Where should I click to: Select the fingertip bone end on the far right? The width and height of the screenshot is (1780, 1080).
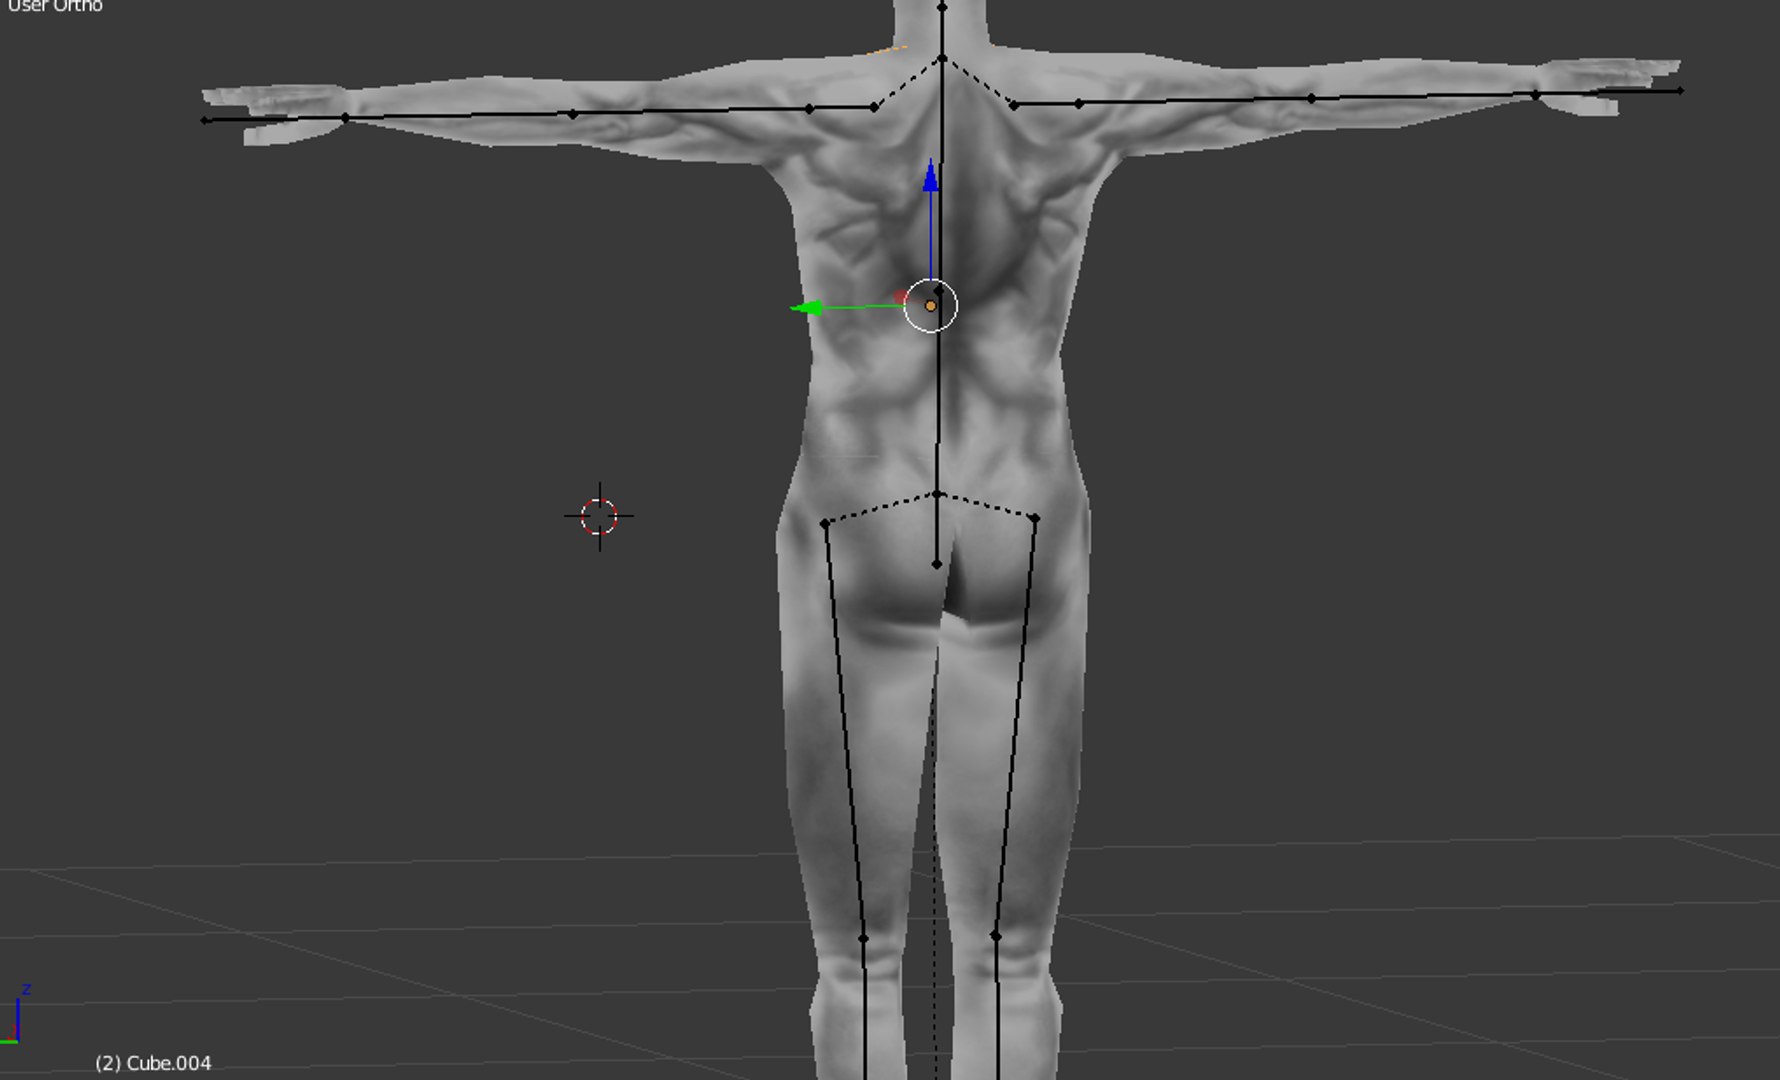pyautogui.click(x=1680, y=91)
